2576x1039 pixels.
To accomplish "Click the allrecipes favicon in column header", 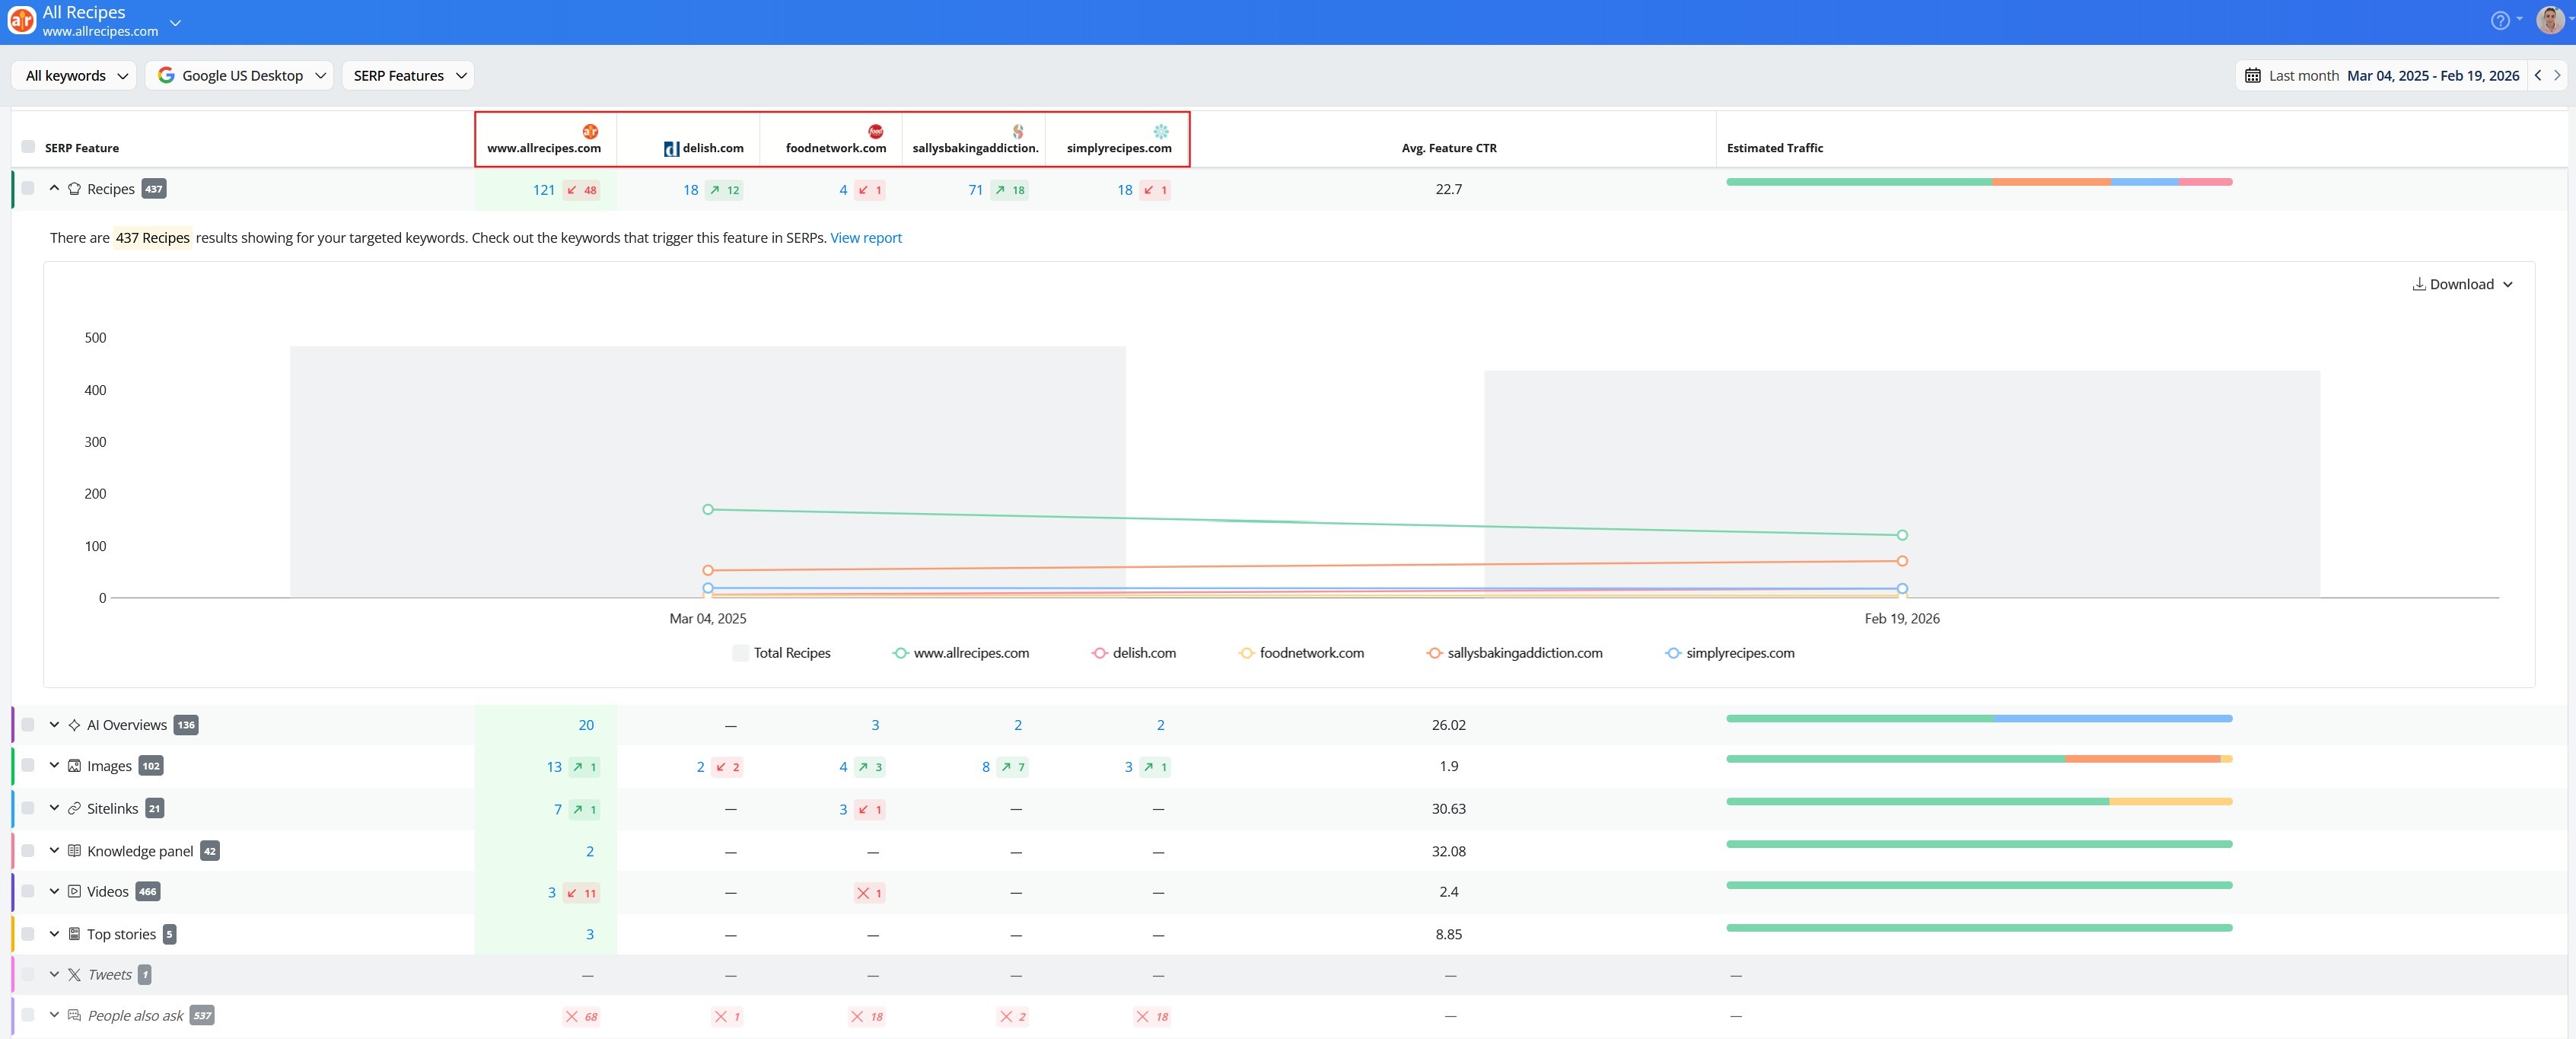I will click(590, 131).
